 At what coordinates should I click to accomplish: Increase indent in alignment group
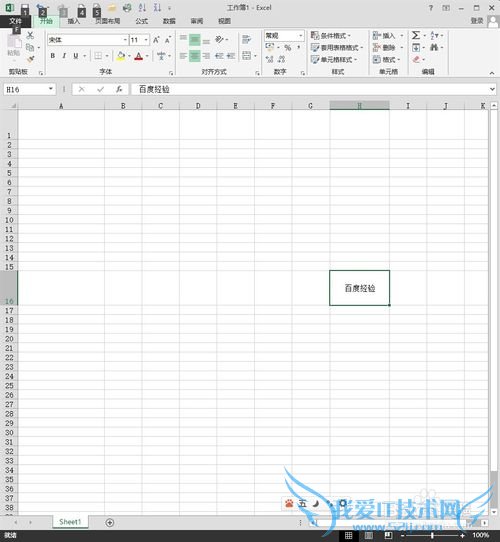point(231,56)
